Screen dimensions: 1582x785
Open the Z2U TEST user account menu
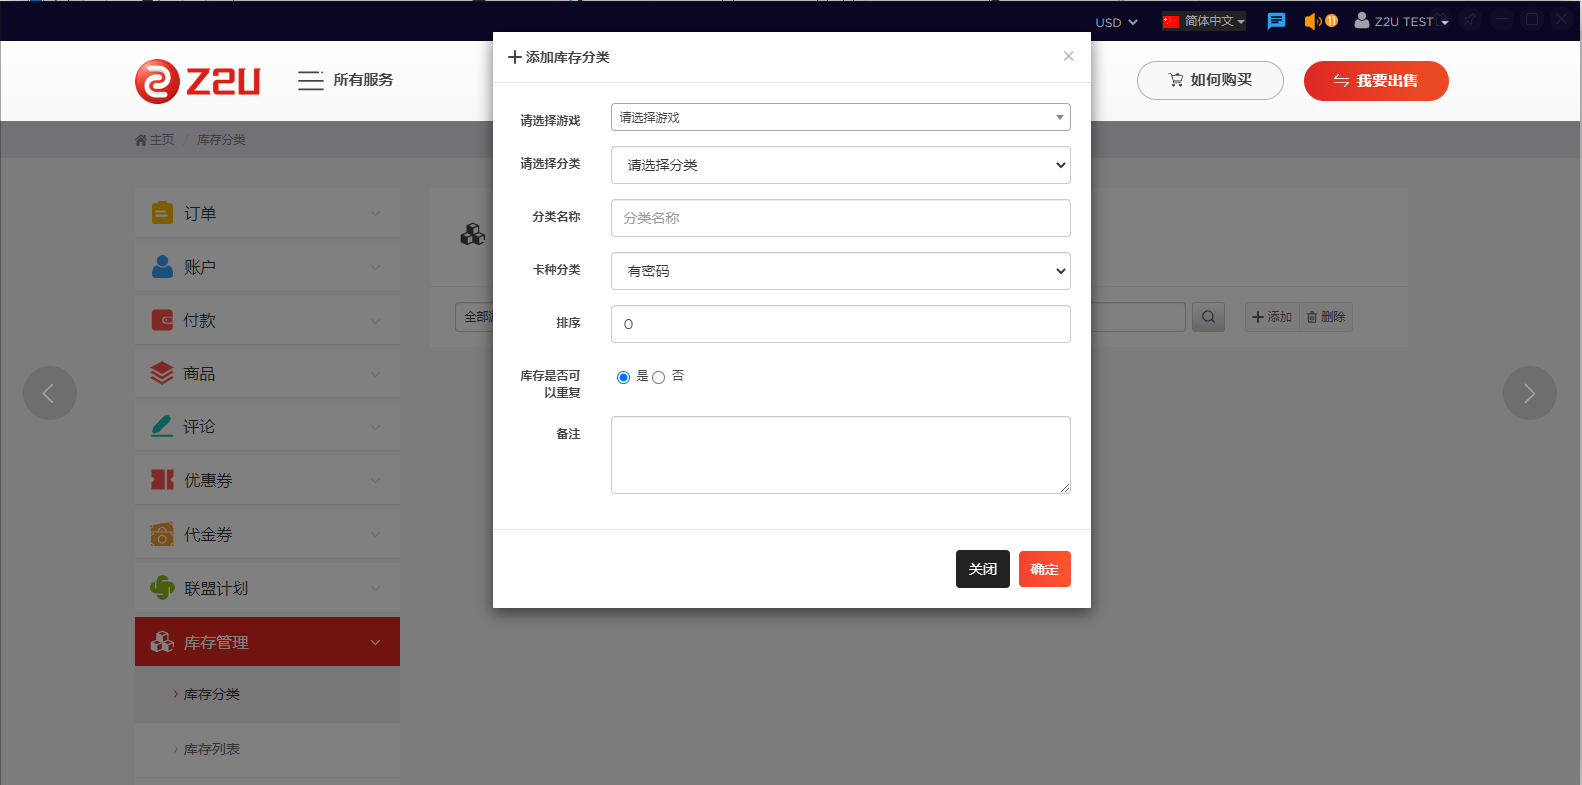pos(1401,21)
